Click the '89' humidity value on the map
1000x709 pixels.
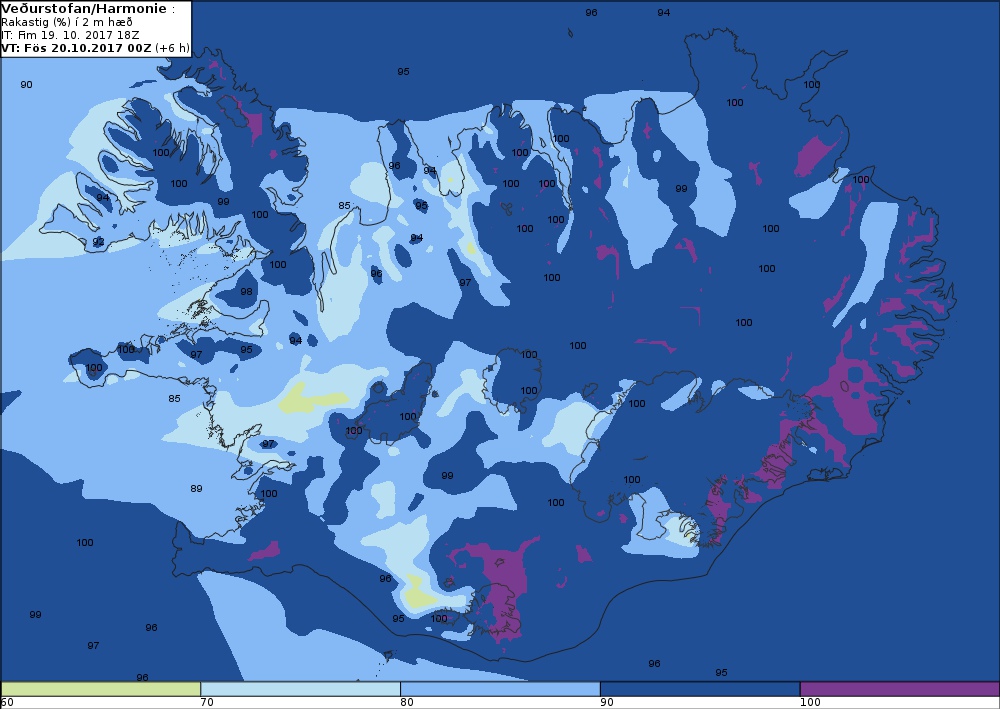(196, 488)
